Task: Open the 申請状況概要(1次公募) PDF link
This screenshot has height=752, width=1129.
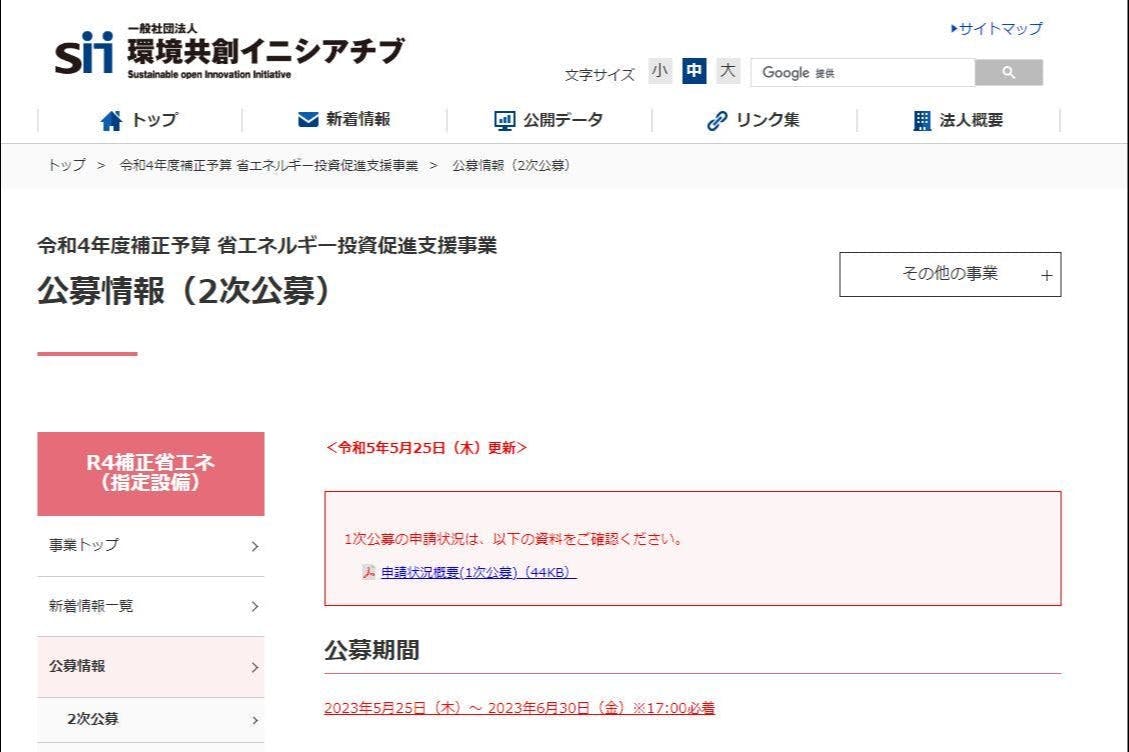Action: [478, 573]
